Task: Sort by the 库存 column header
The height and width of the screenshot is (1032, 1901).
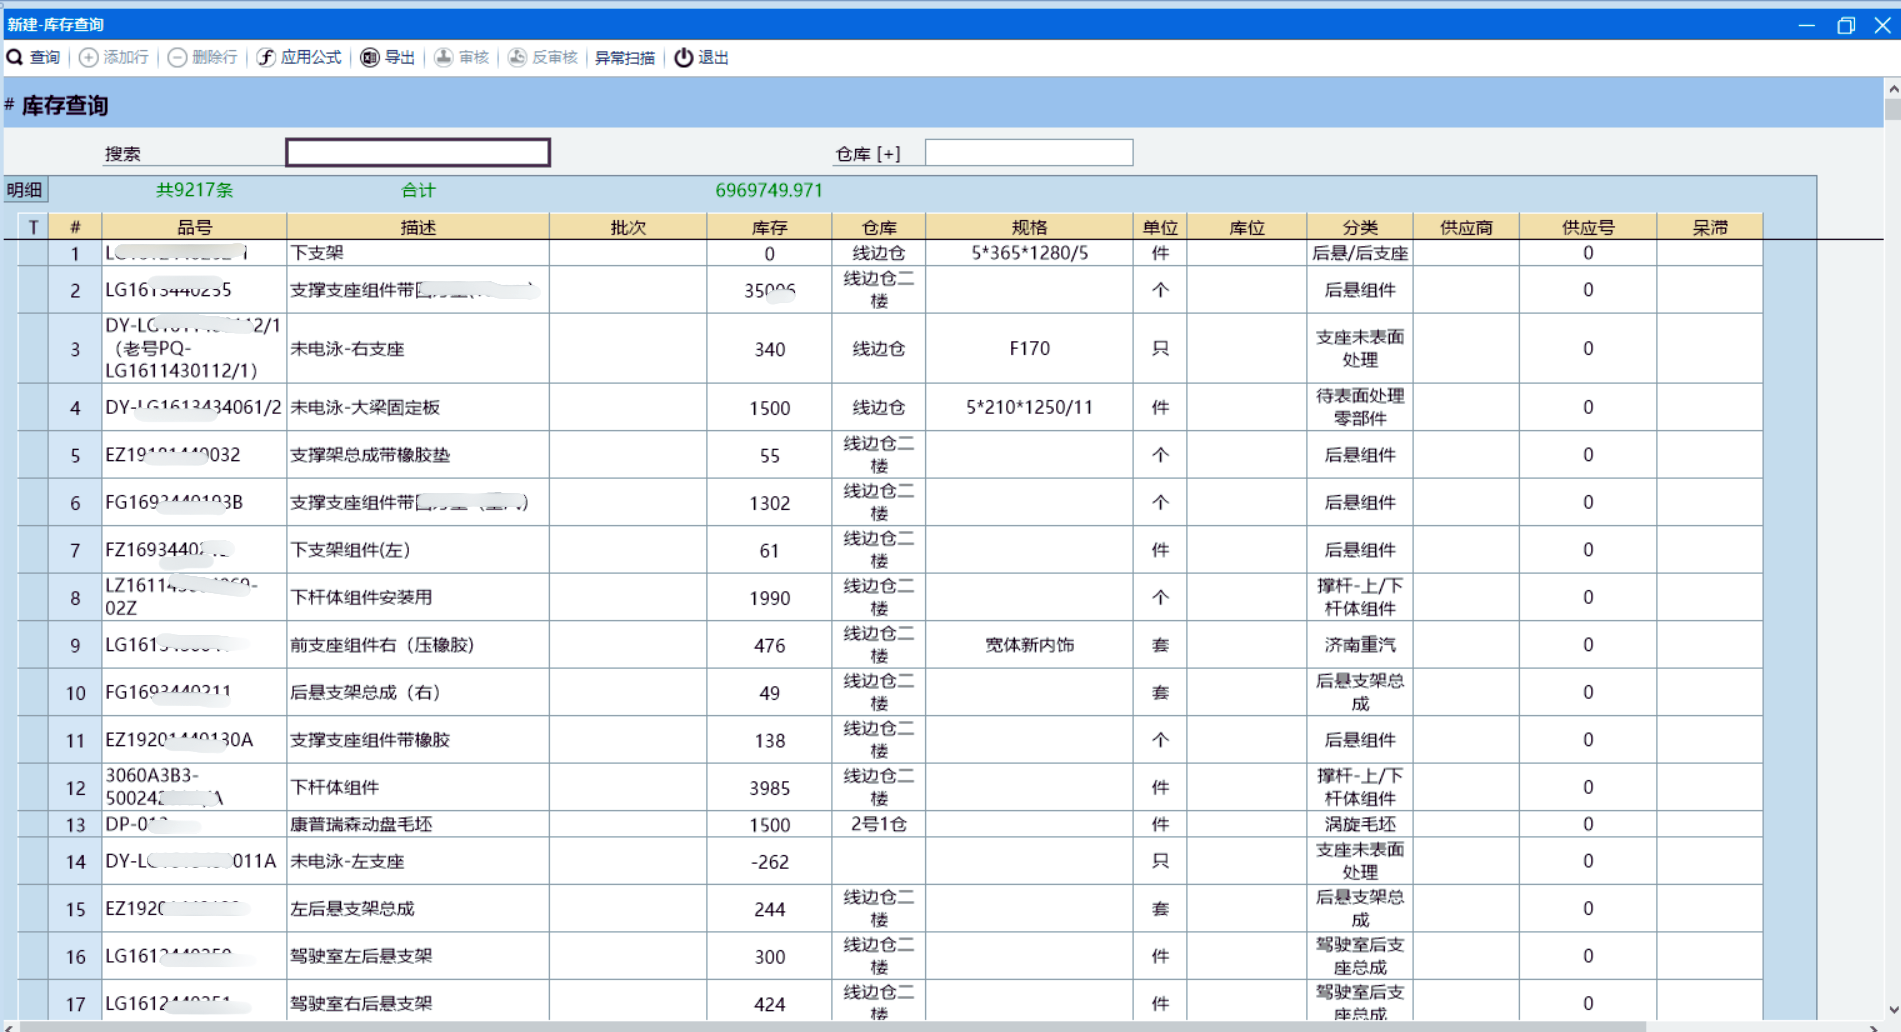Action: click(769, 228)
